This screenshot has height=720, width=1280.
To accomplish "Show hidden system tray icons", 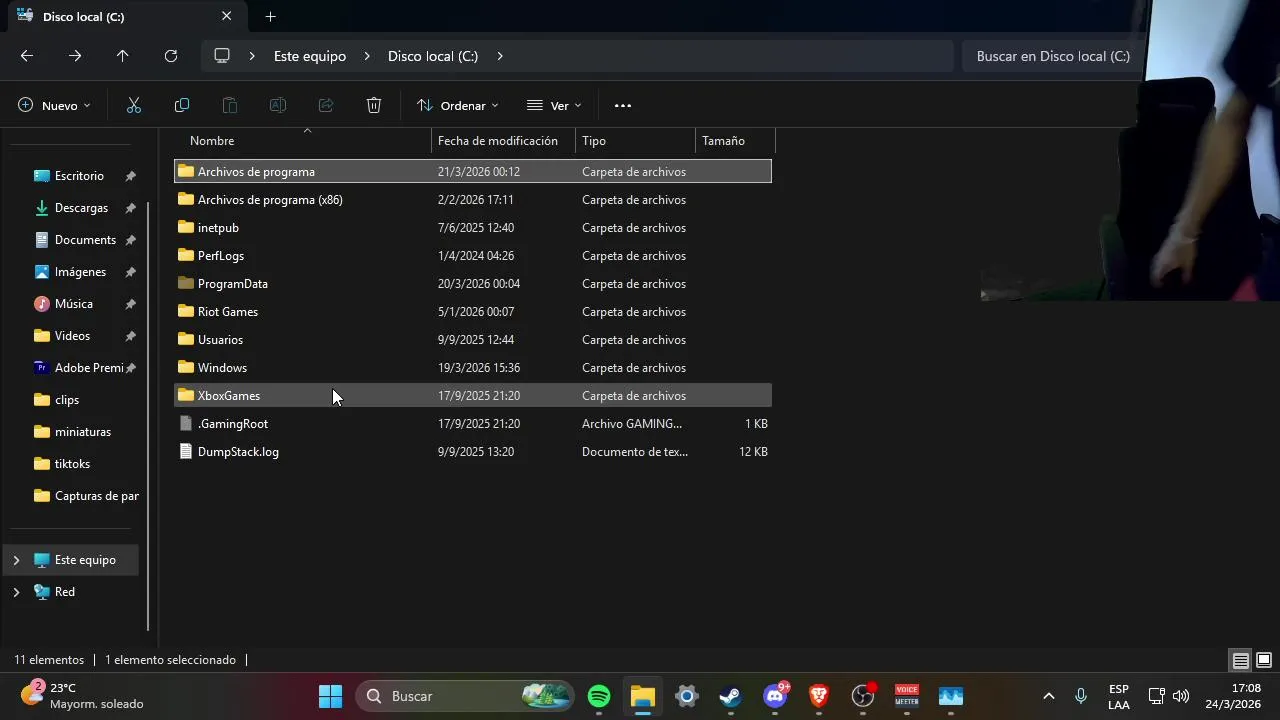I will [1048, 696].
